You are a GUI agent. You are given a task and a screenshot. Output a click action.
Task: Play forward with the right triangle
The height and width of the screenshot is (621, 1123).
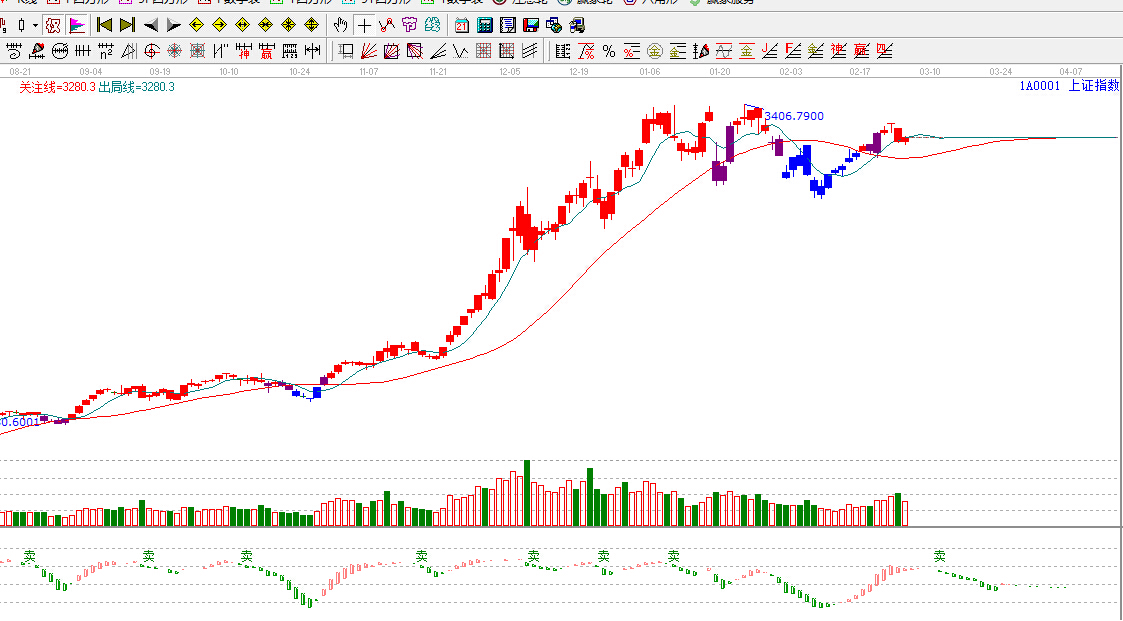[x=173, y=25]
